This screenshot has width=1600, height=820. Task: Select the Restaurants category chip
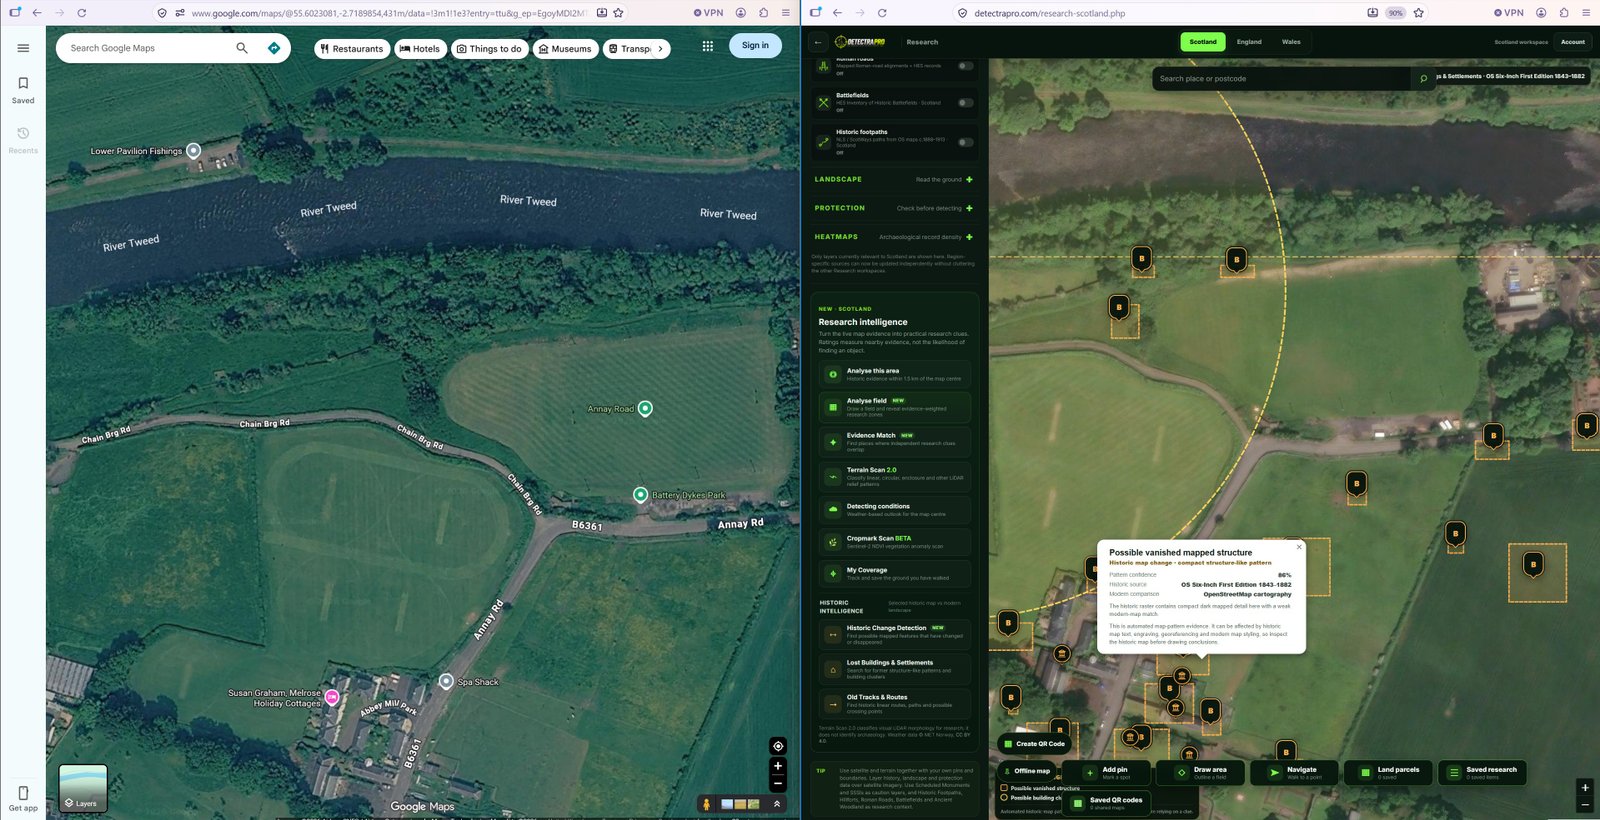tap(351, 49)
